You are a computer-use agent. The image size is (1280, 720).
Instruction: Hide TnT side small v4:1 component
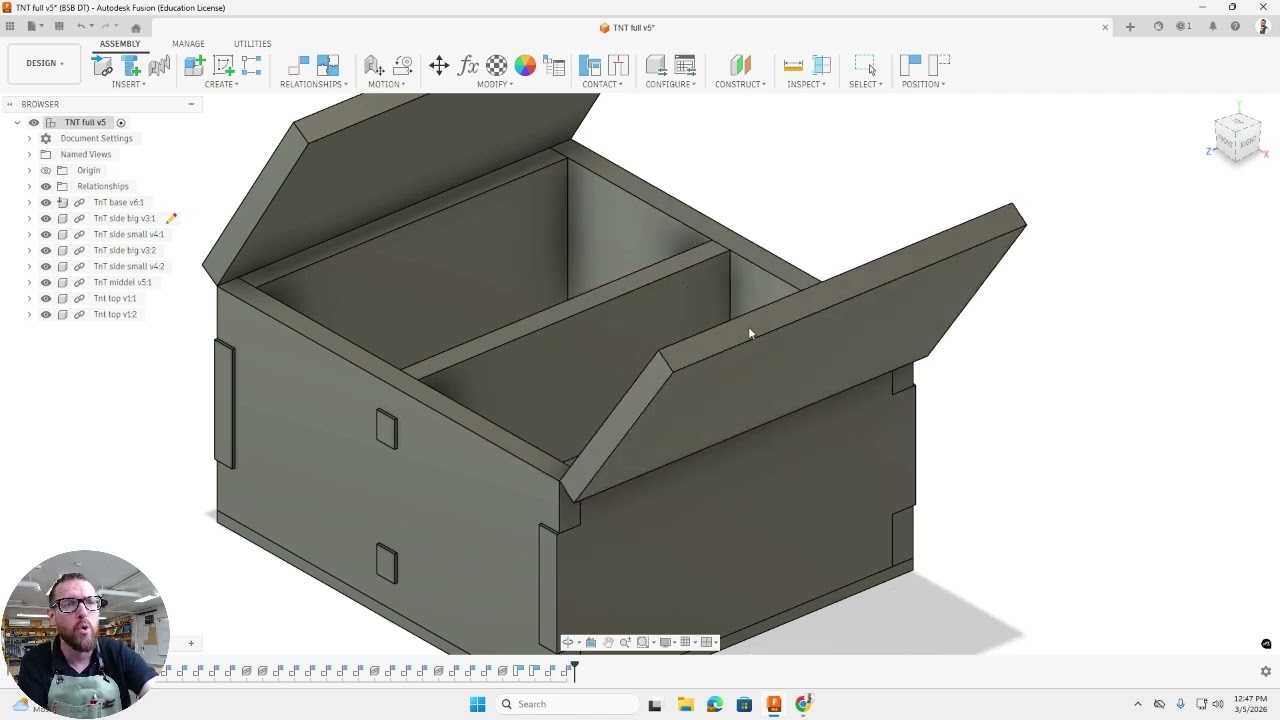point(45,234)
